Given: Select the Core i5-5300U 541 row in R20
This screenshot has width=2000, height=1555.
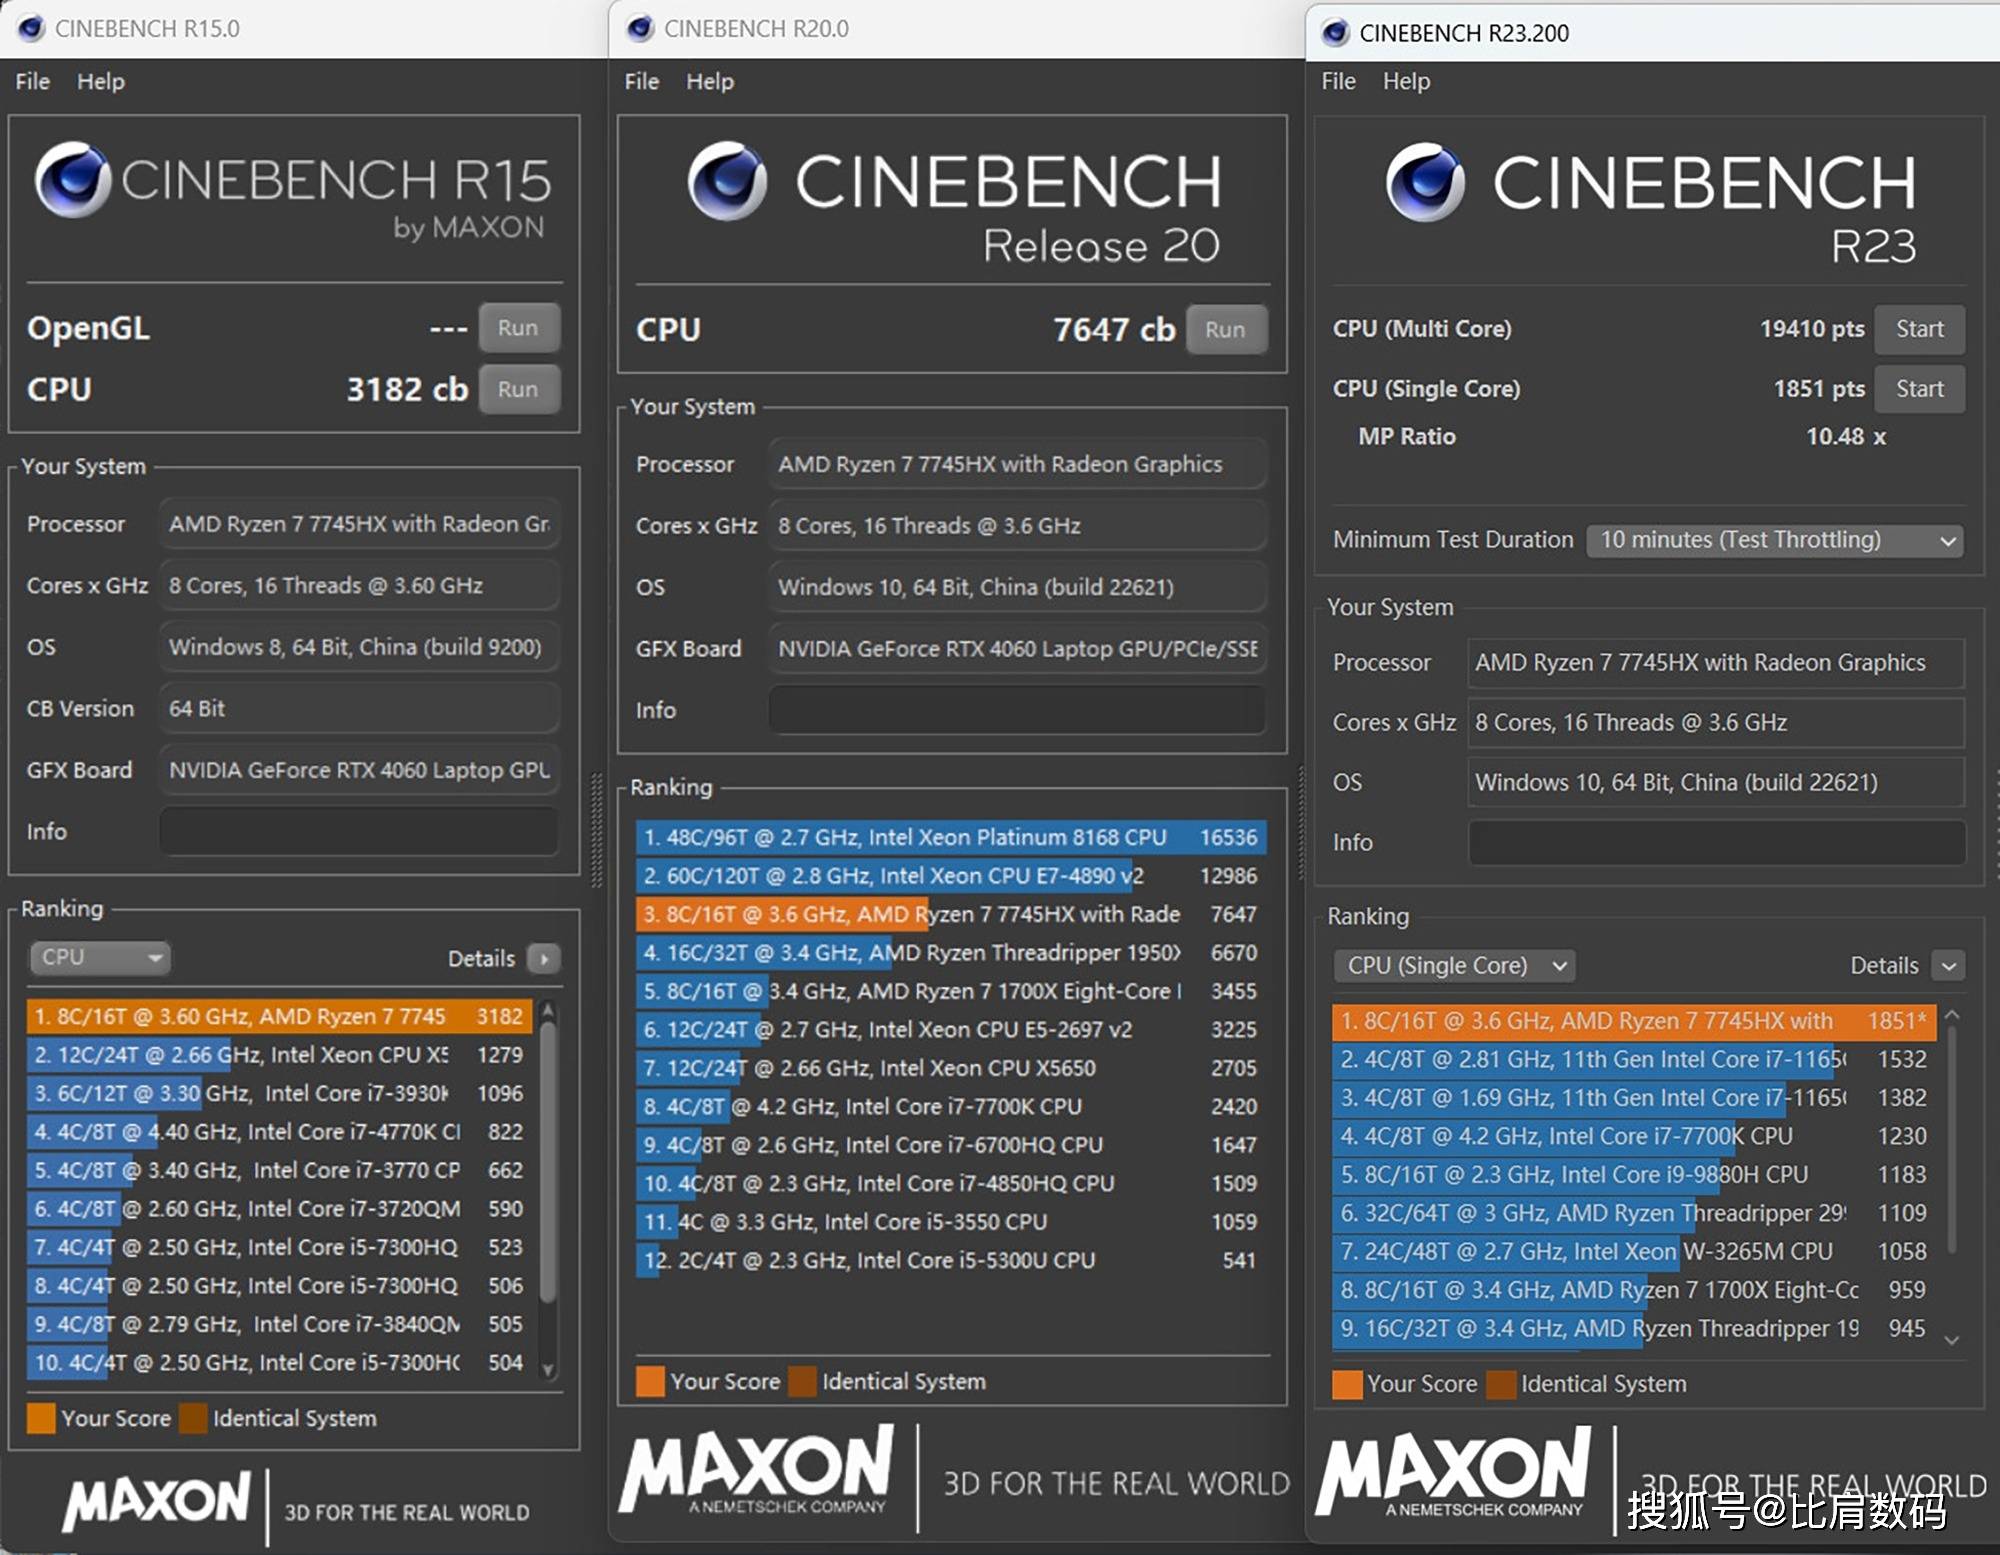Looking at the screenshot, I should coord(951,1261).
